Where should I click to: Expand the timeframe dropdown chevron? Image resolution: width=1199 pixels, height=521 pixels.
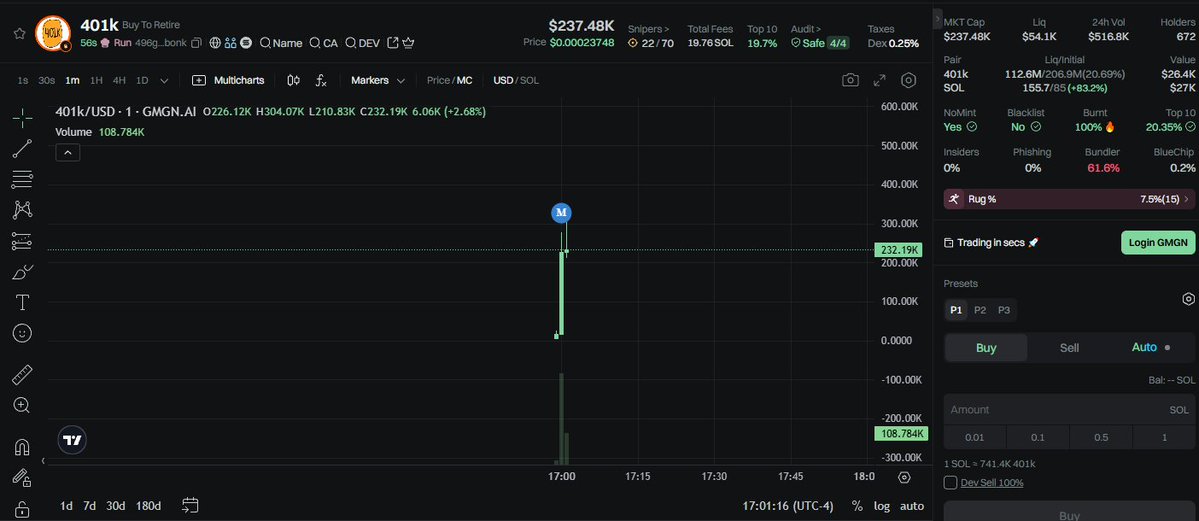(x=164, y=80)
